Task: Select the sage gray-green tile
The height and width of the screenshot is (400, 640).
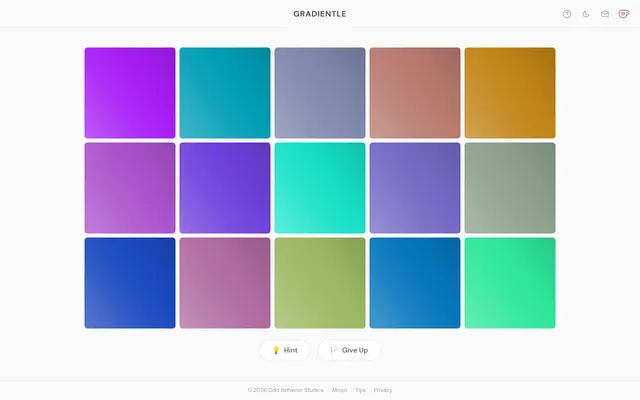Action: [x=510, y=188]
